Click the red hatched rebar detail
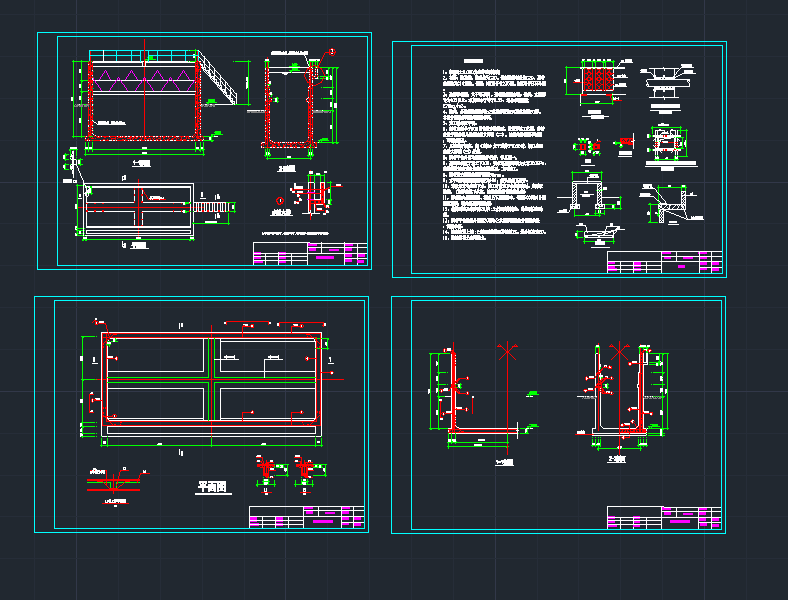788x600 pixels. point(598,79)
